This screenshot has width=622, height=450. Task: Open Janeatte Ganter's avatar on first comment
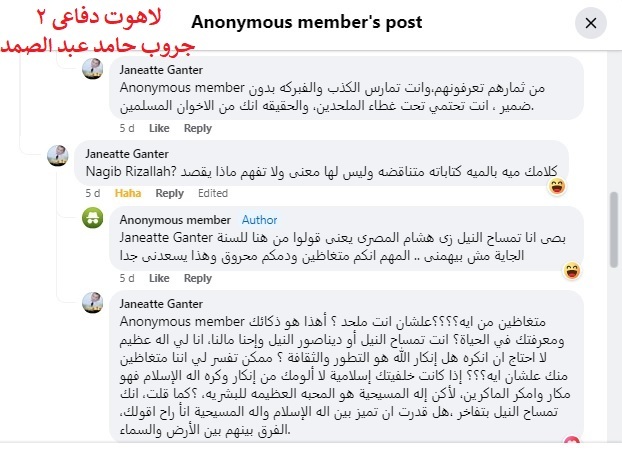(x=92, y=69)
